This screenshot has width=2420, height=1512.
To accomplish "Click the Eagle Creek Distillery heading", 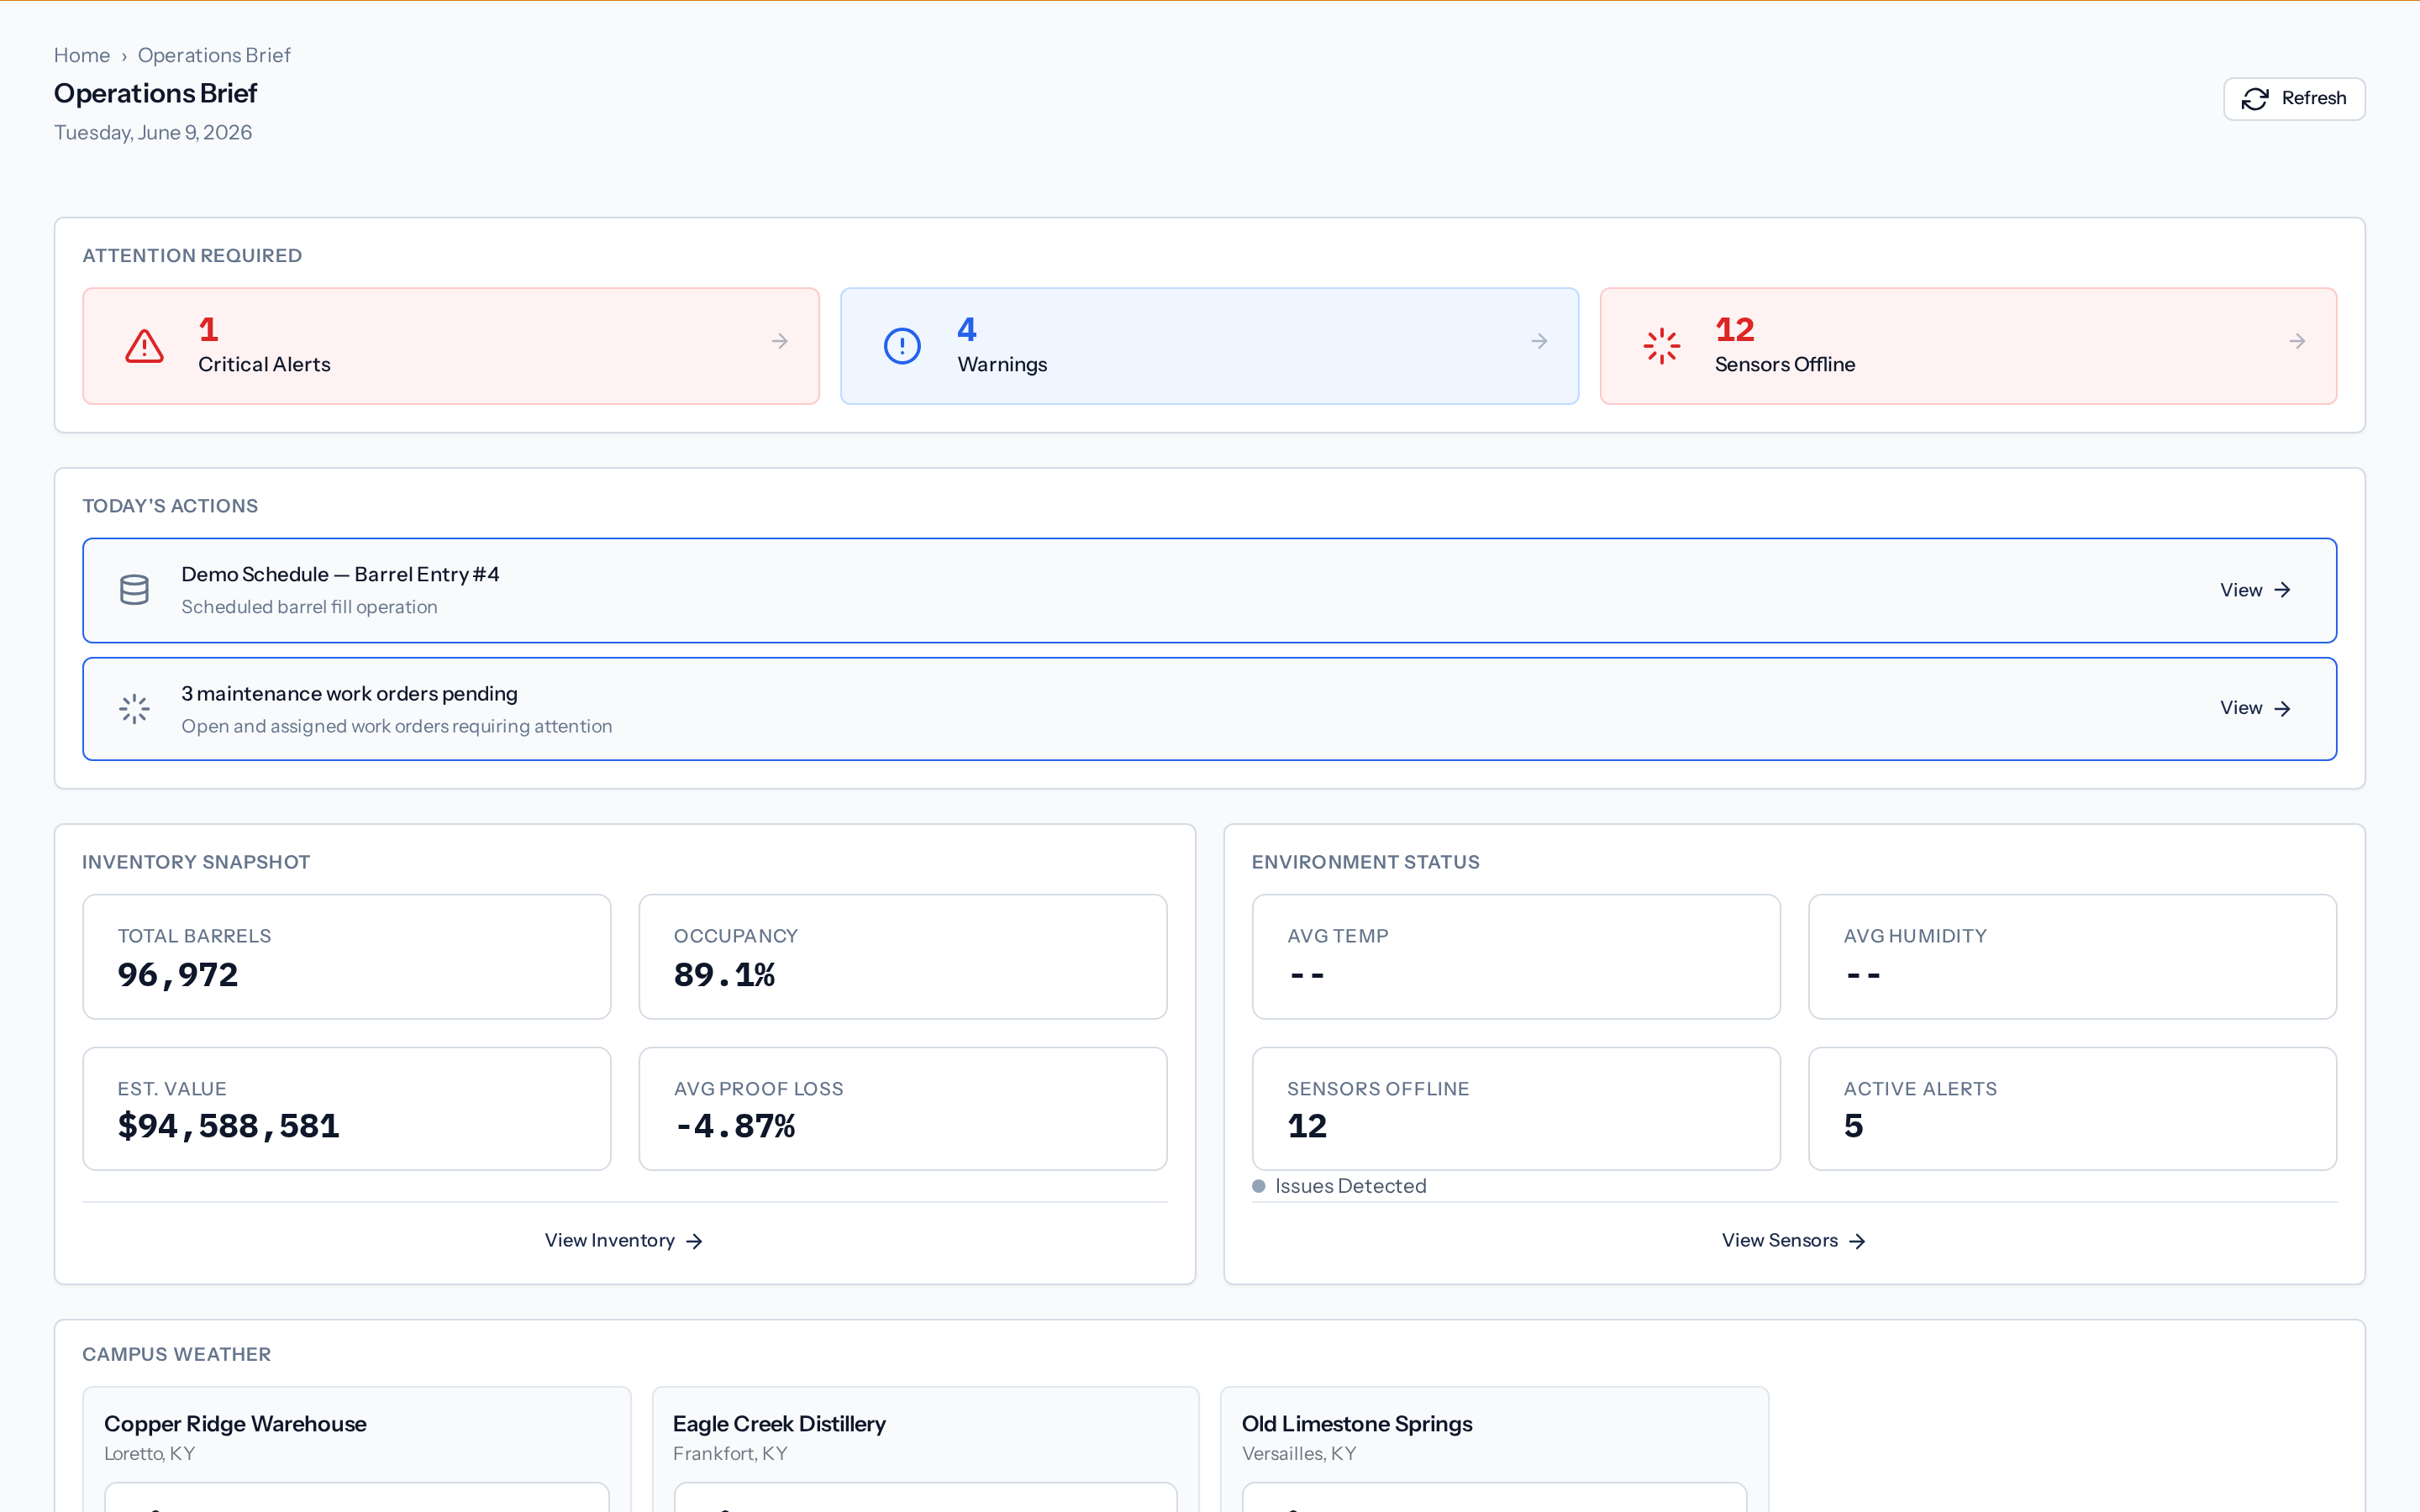I will pos(779,1423).
